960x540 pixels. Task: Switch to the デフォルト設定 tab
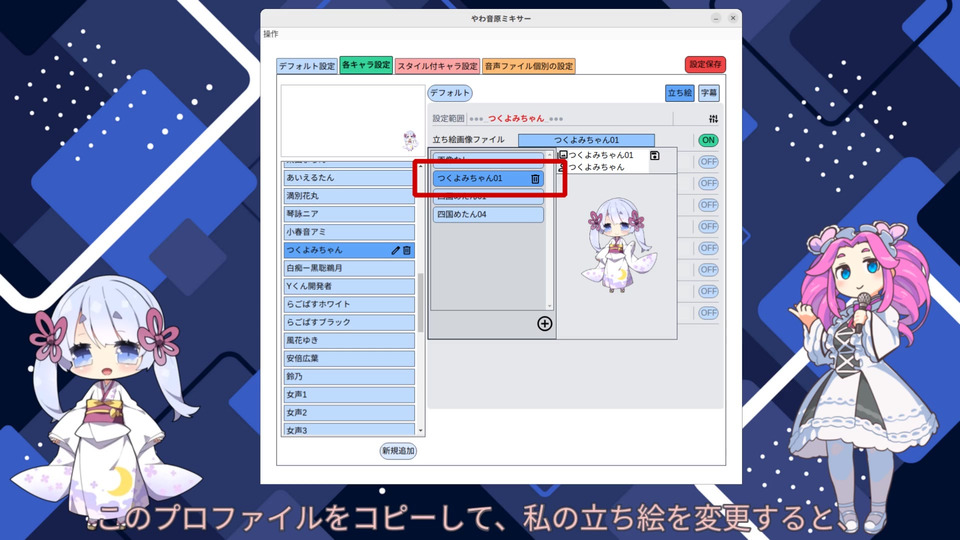tap(307, 66)
